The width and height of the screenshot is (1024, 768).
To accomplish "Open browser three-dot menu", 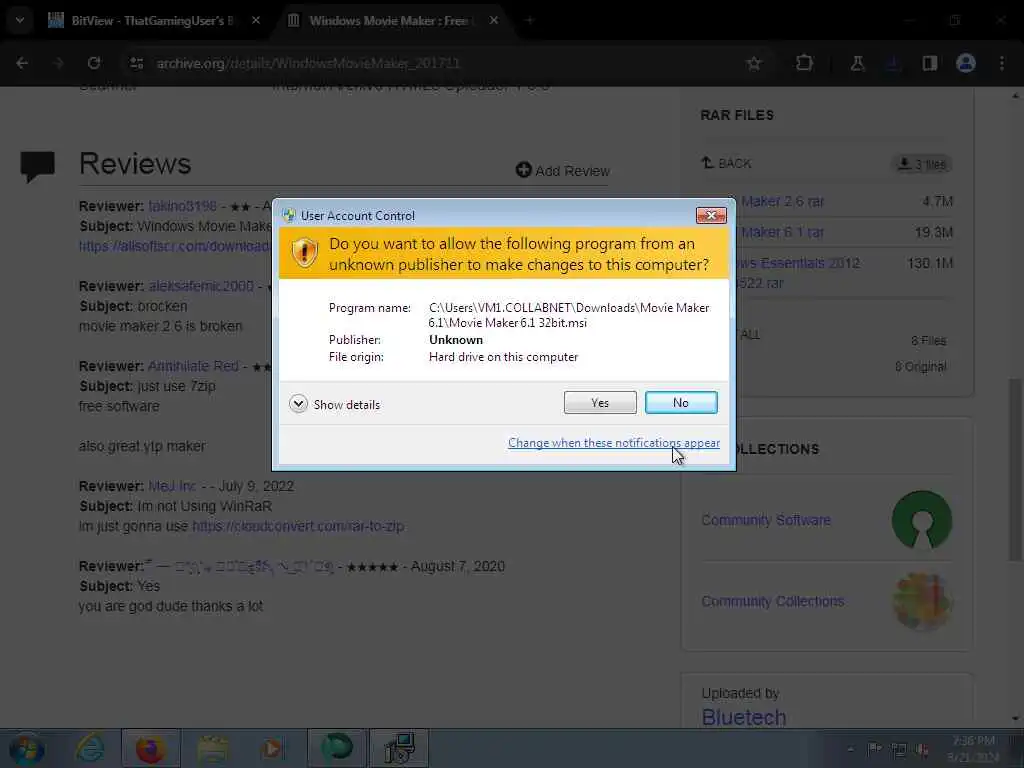I will (x=1002, y=63).
